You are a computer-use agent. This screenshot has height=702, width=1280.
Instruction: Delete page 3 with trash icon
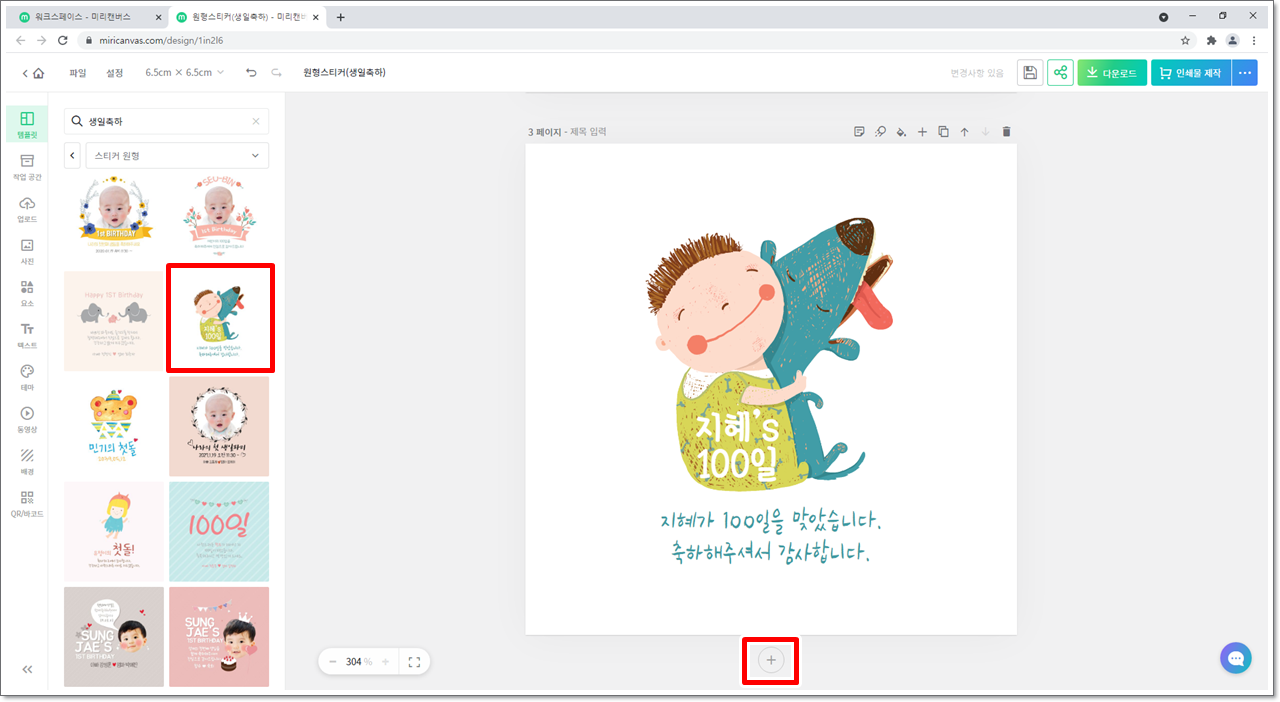click(x=1006, y=131)
